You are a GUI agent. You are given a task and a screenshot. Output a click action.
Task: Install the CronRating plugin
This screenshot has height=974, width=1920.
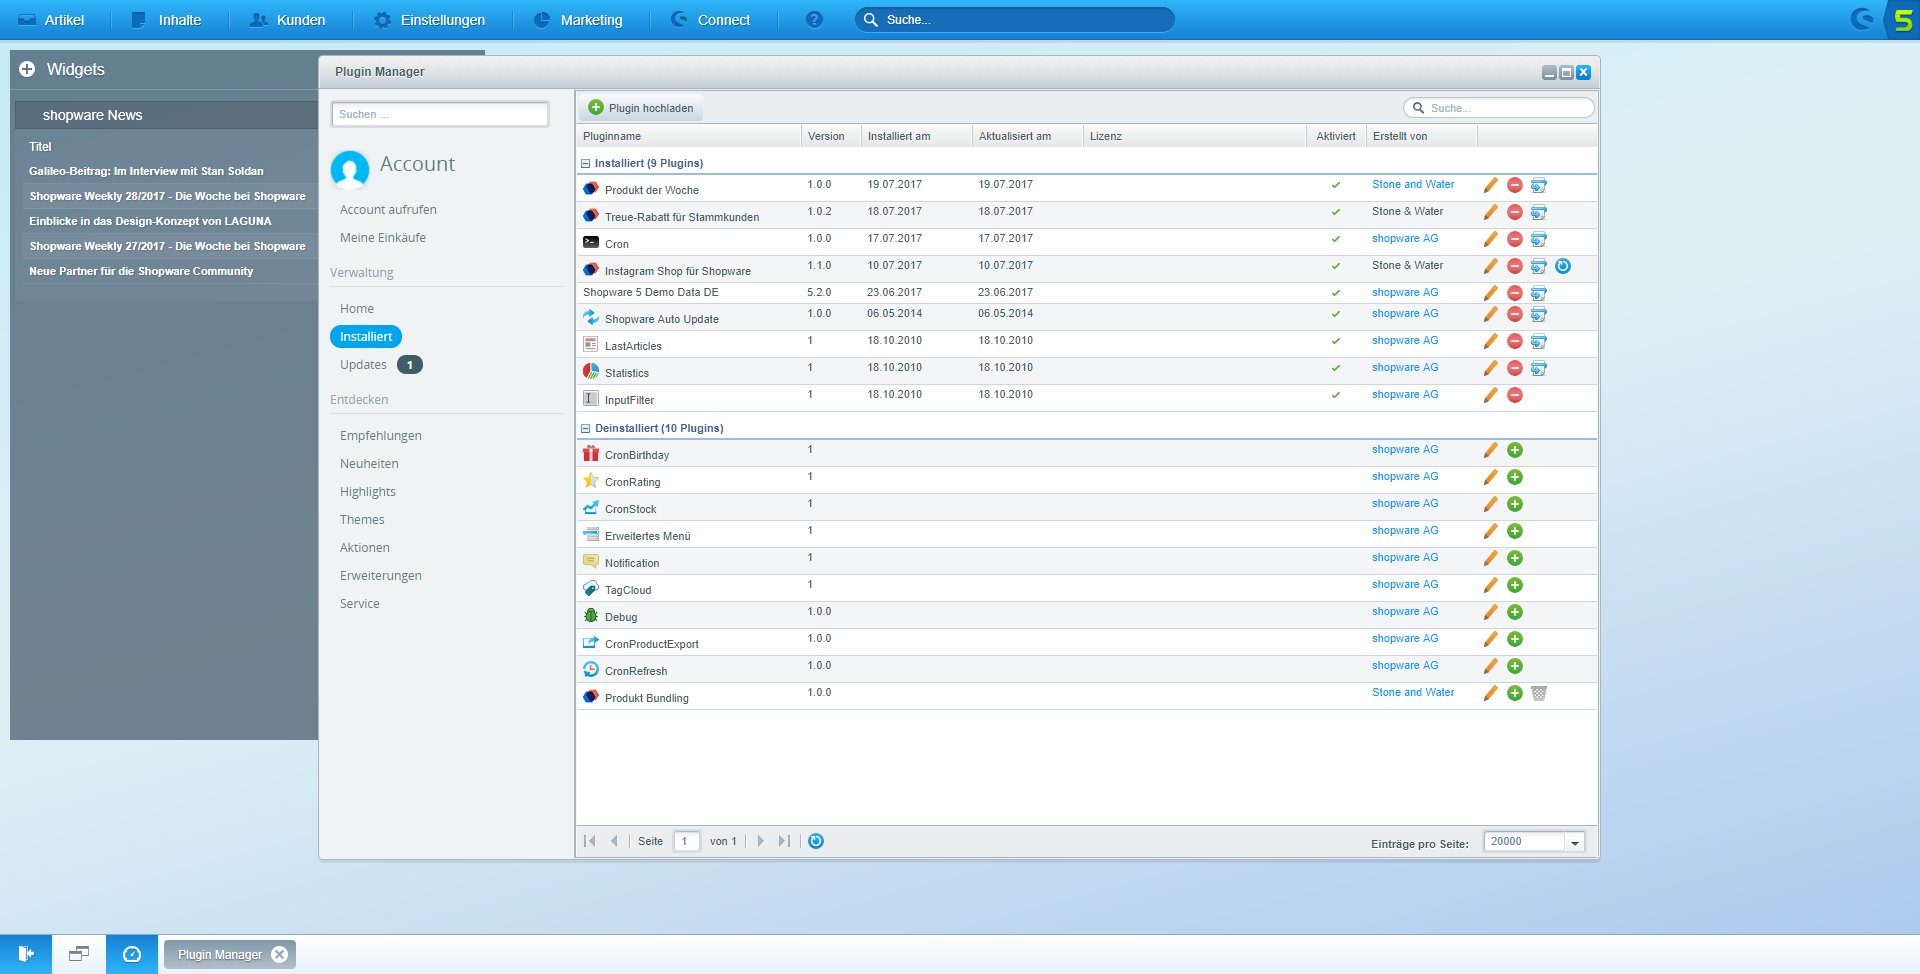1515,477
